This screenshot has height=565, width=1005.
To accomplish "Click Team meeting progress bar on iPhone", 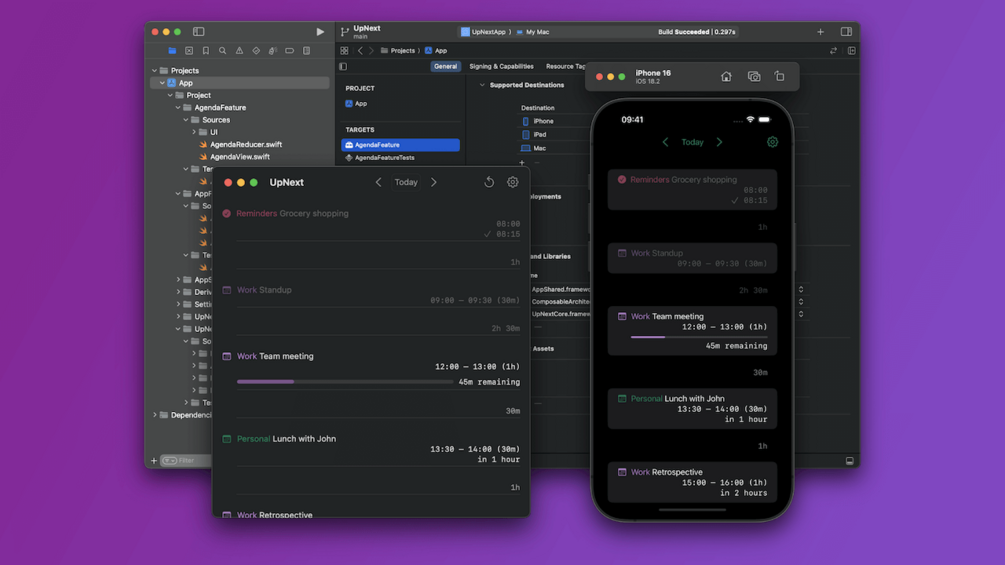I will [x=699, y=337].
